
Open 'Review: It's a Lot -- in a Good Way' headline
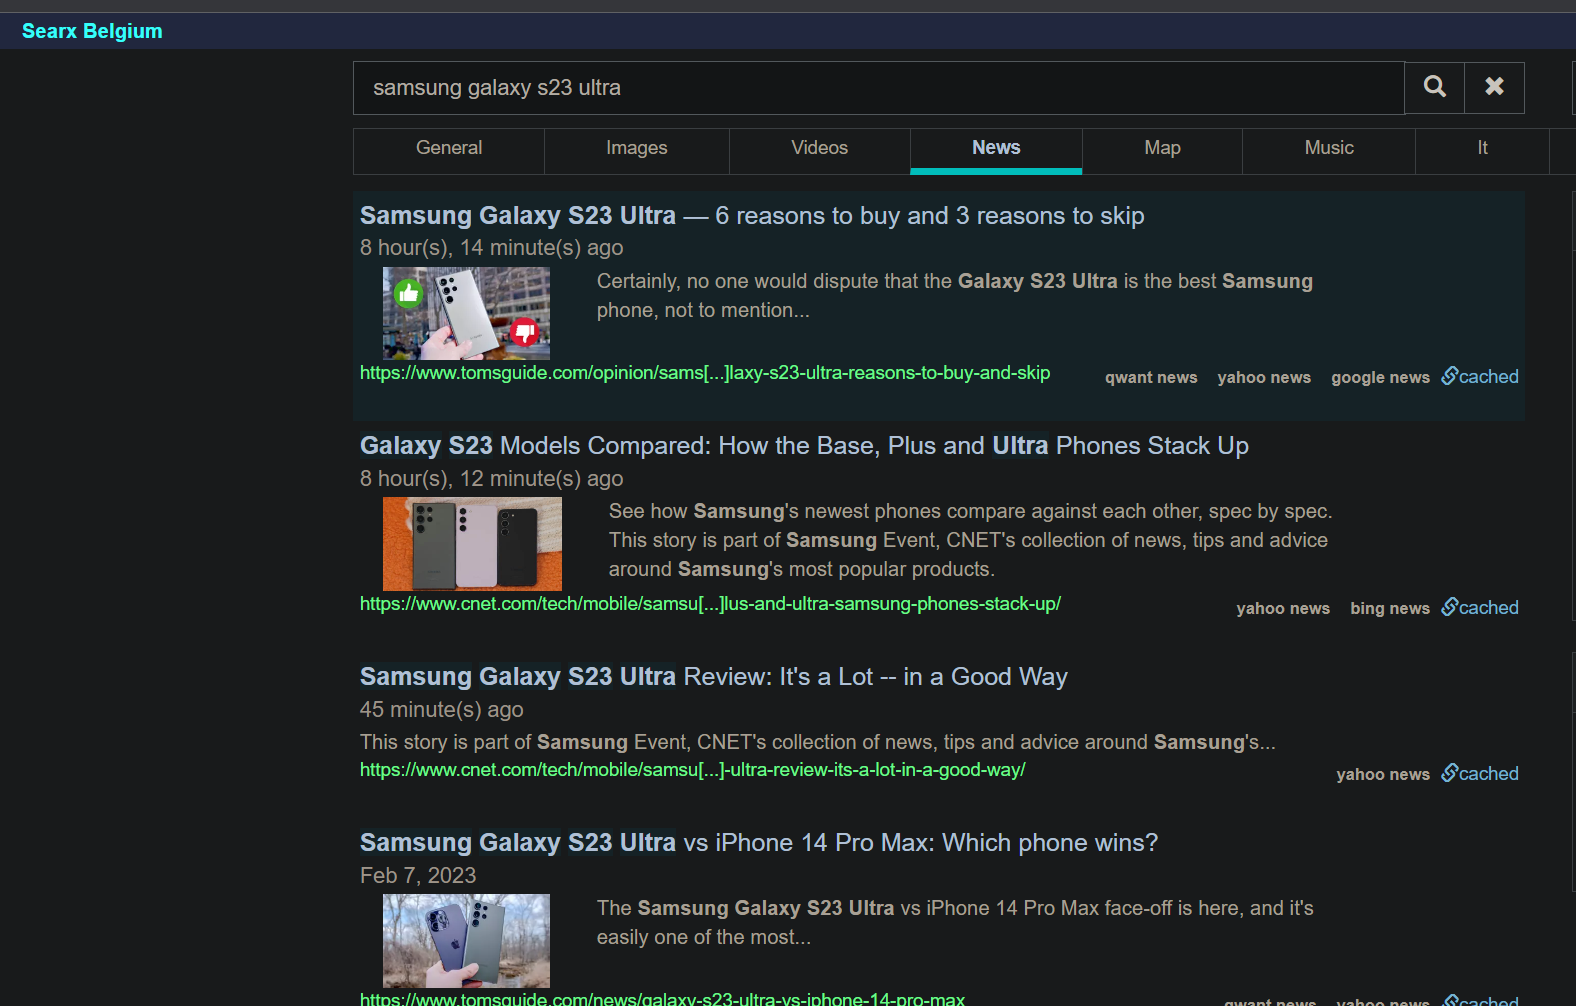coord(714,677)
